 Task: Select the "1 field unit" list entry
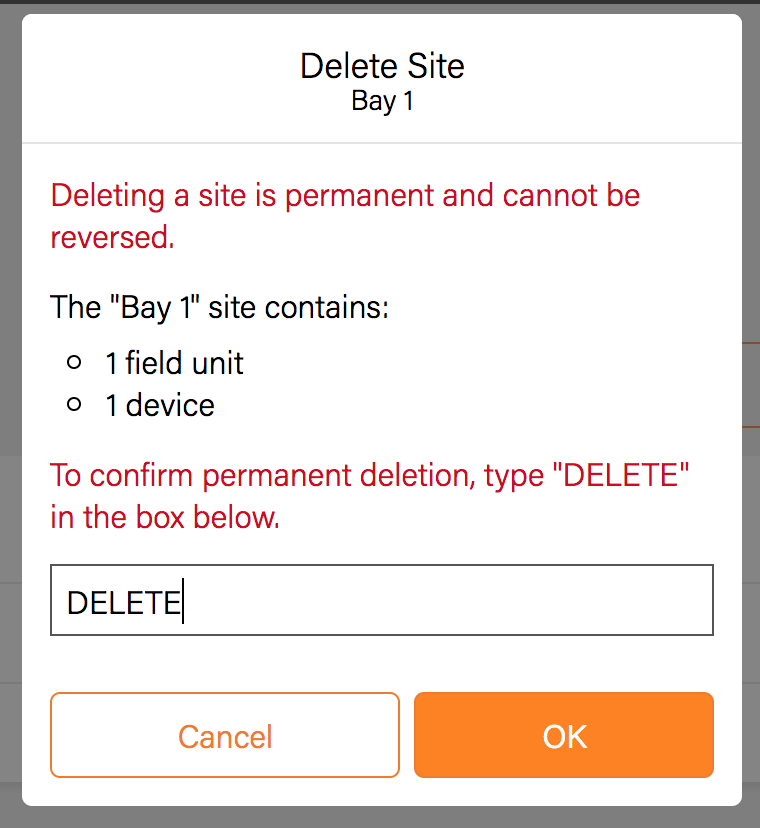tap(174, 362)
